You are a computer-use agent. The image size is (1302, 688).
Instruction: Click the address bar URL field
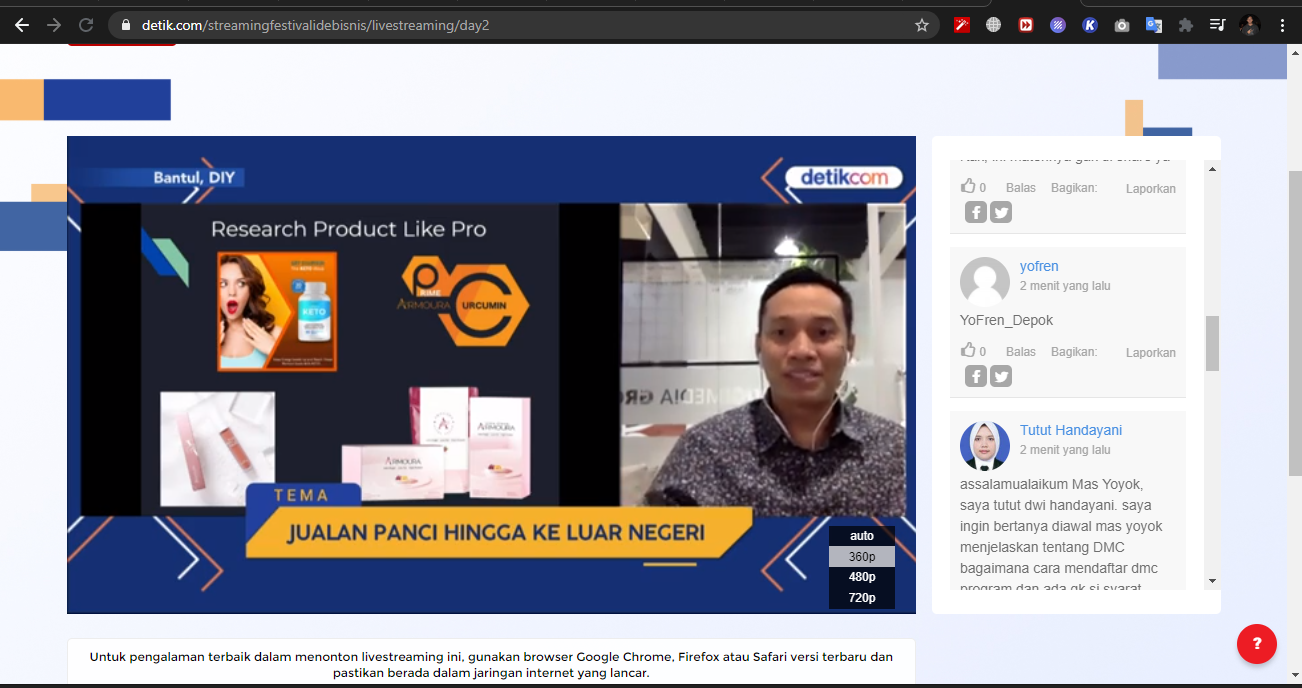500,25
